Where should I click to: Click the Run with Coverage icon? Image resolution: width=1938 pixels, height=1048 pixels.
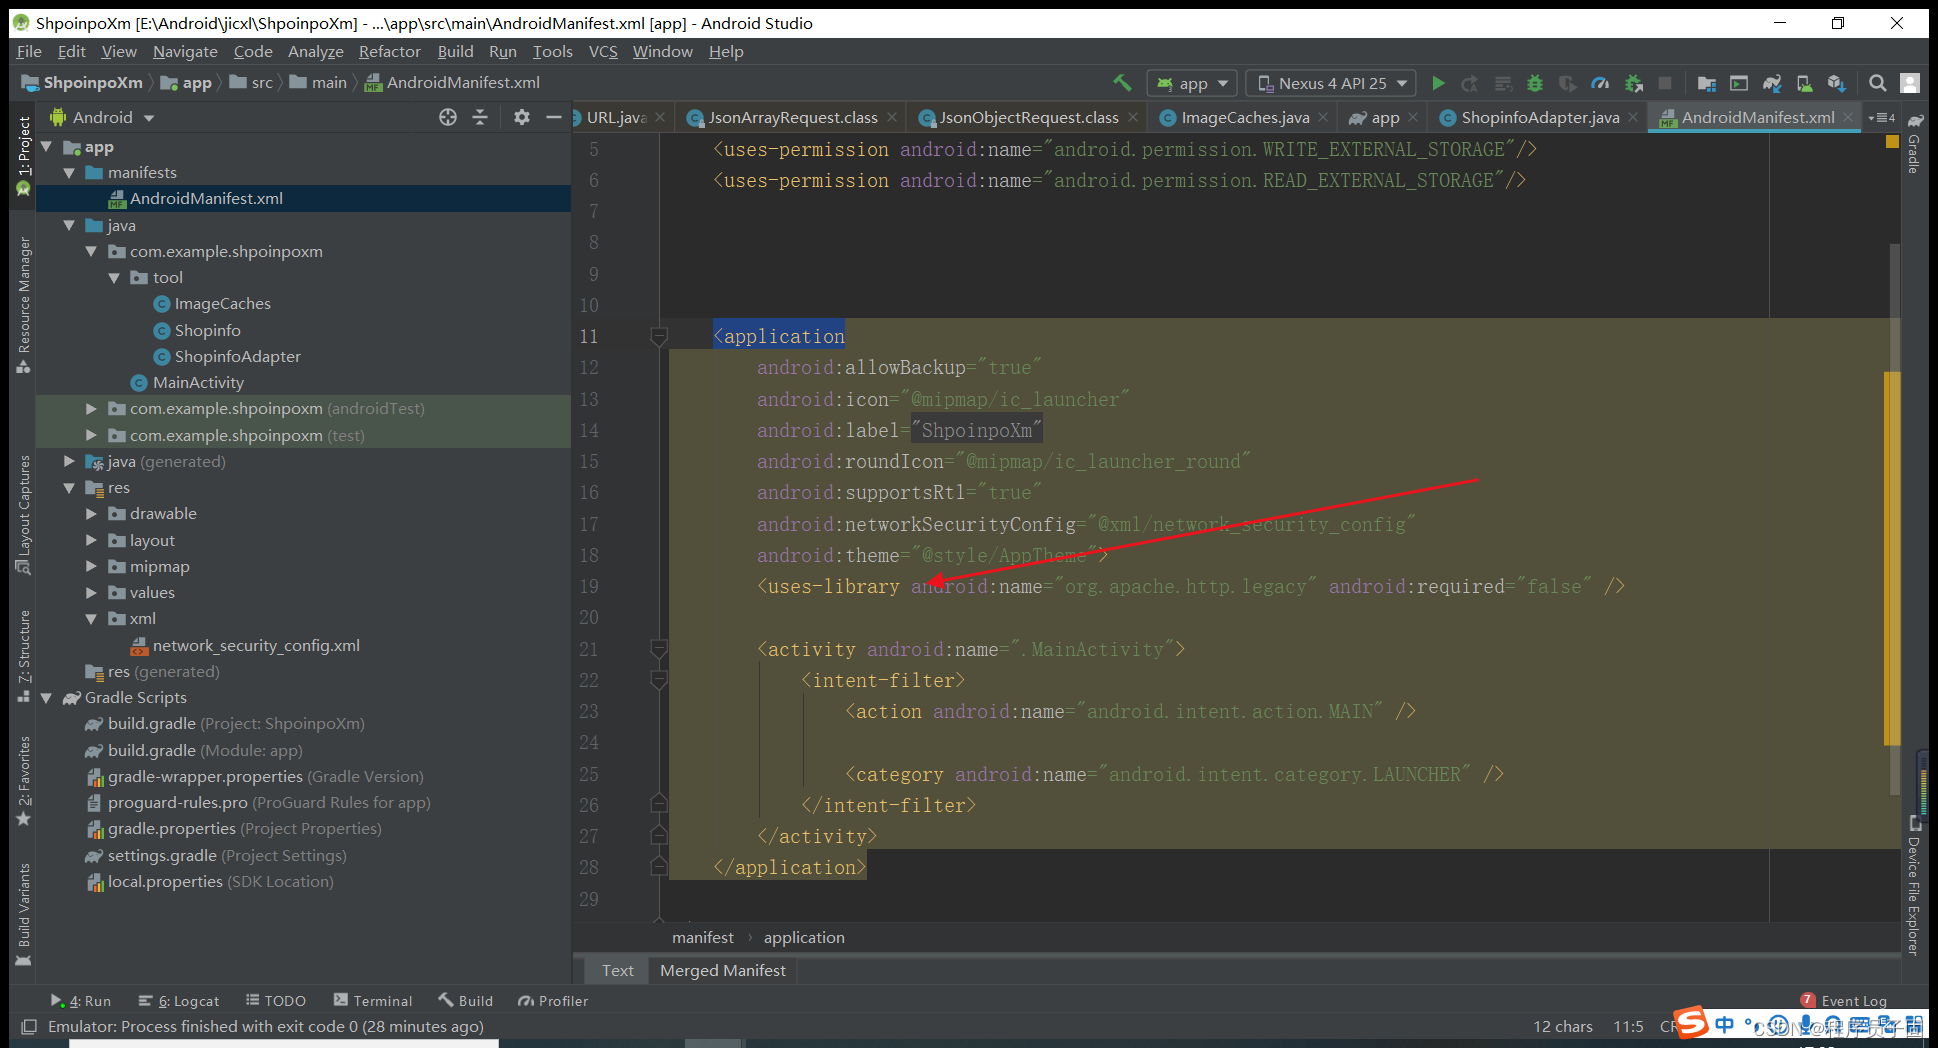(x=1567, y=83)
